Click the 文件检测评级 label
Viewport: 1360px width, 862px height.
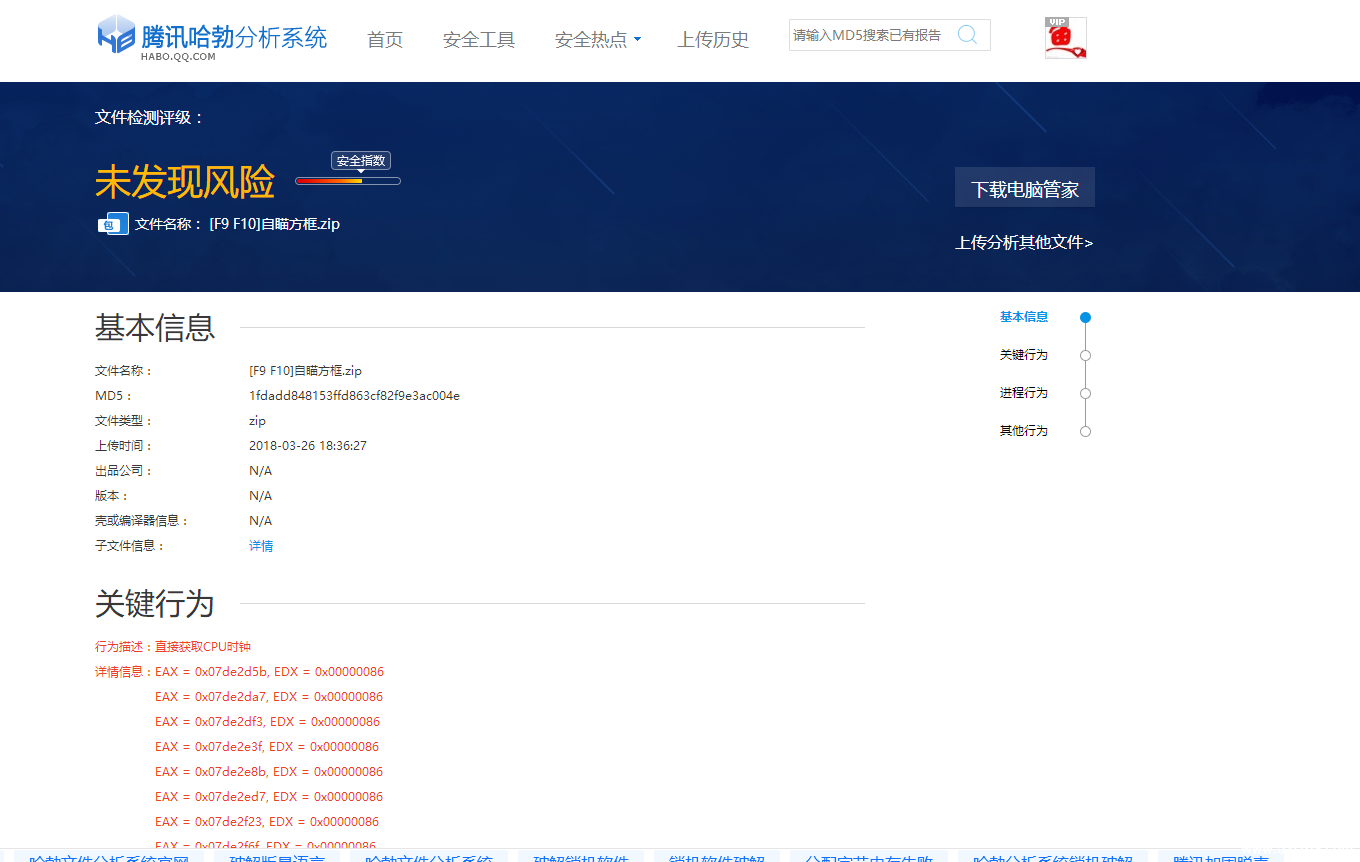pyautogui.click(x=150, y=117)
